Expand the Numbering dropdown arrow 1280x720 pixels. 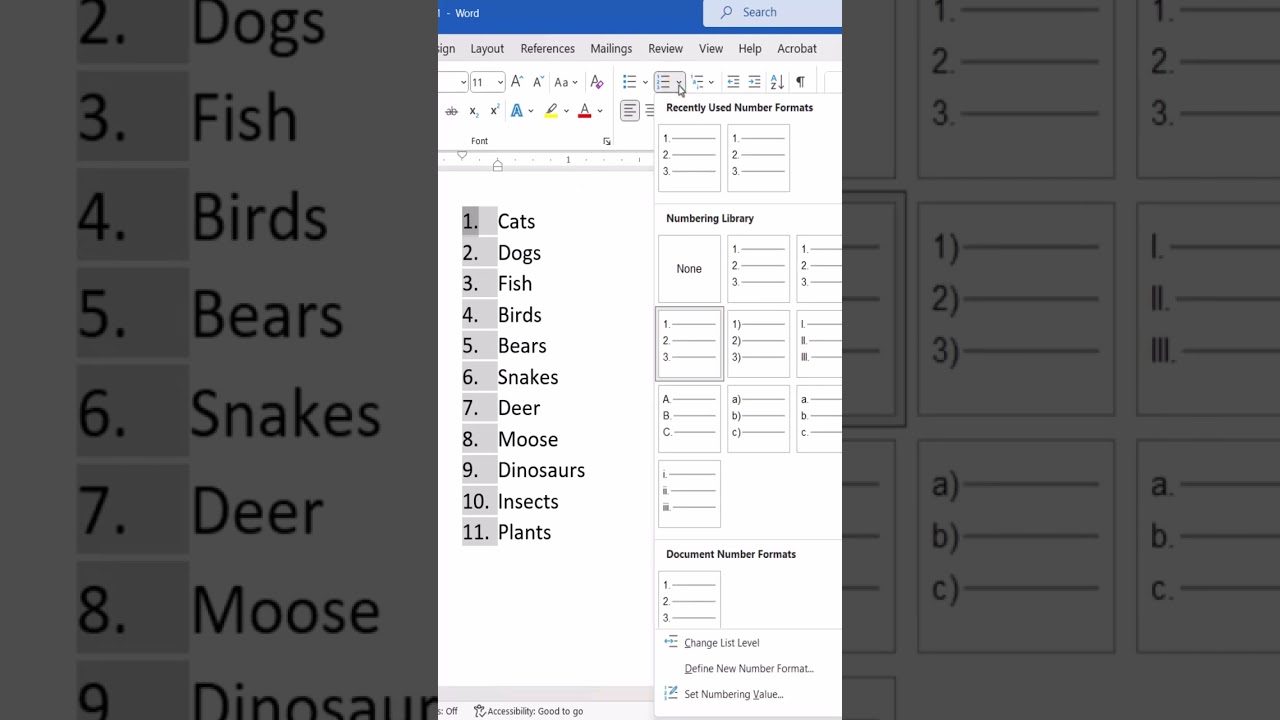pos(679,82)
